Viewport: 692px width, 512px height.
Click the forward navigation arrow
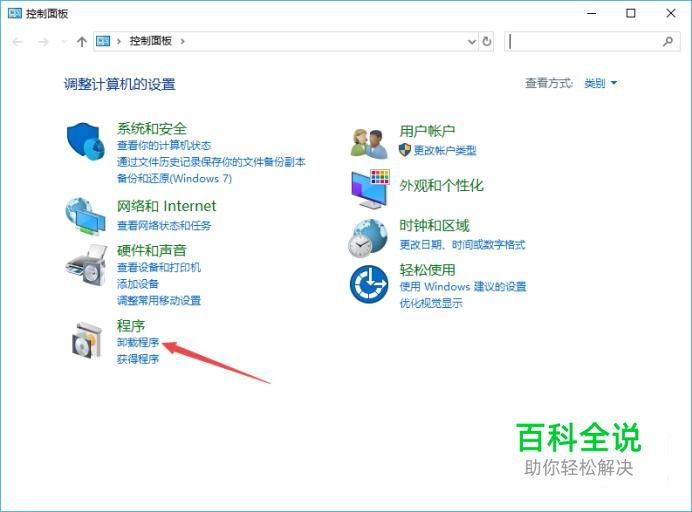pyautogui.click(x=43, y=42)
